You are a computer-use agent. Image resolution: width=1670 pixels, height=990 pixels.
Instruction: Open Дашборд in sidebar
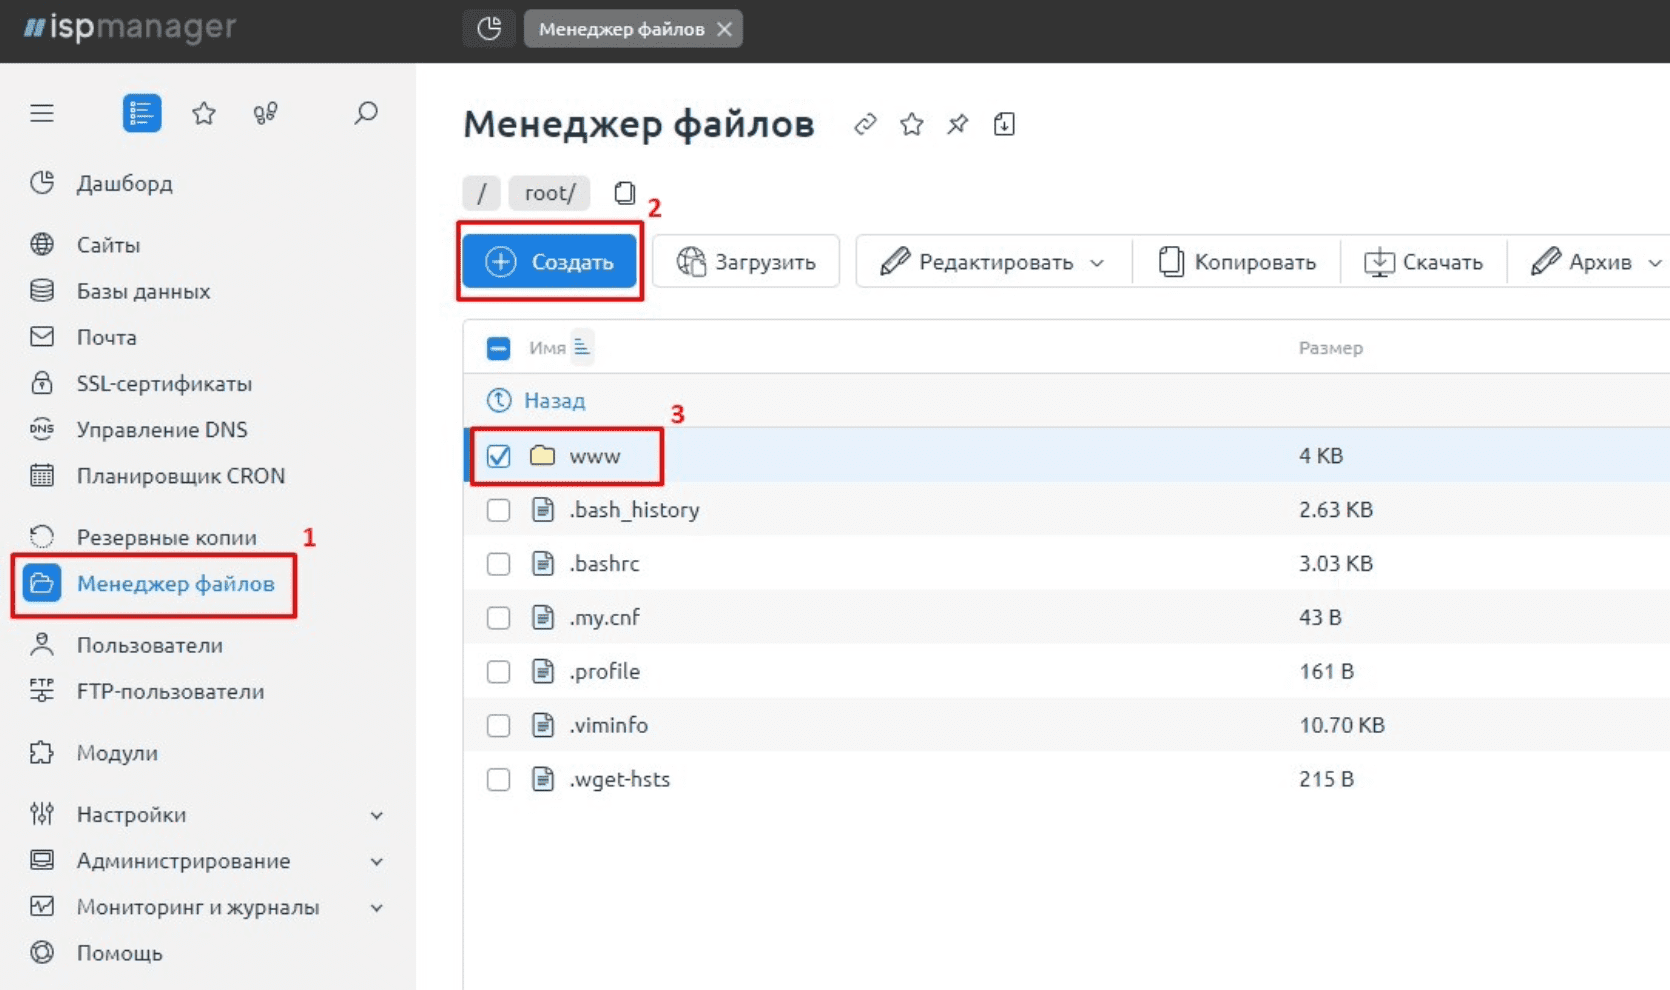click(125, 184)
